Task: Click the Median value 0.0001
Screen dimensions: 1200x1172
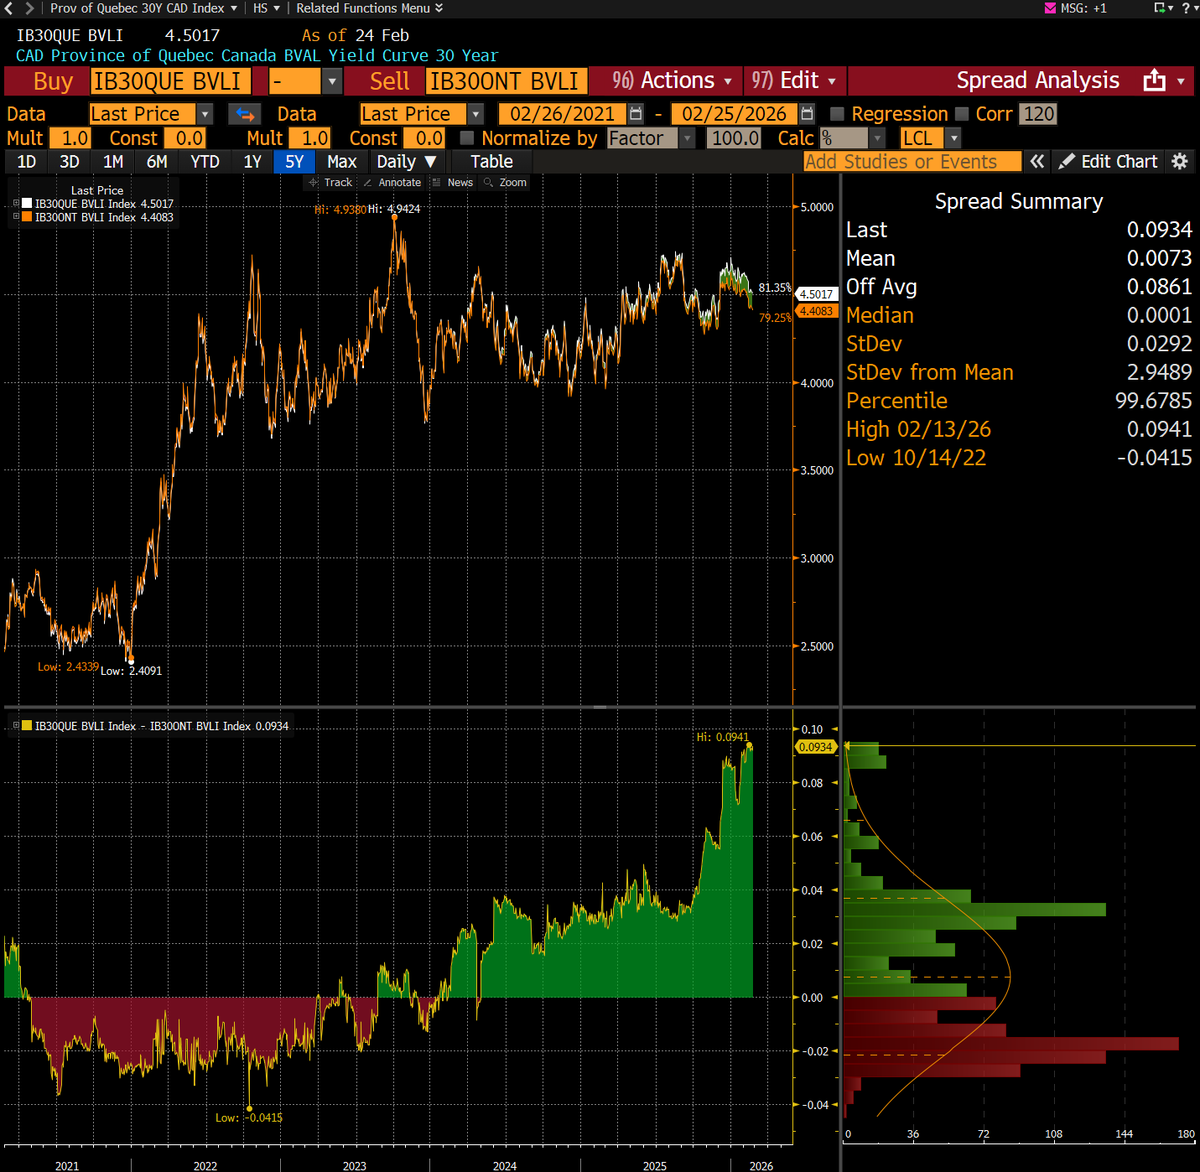Action: coord(1159,315)
